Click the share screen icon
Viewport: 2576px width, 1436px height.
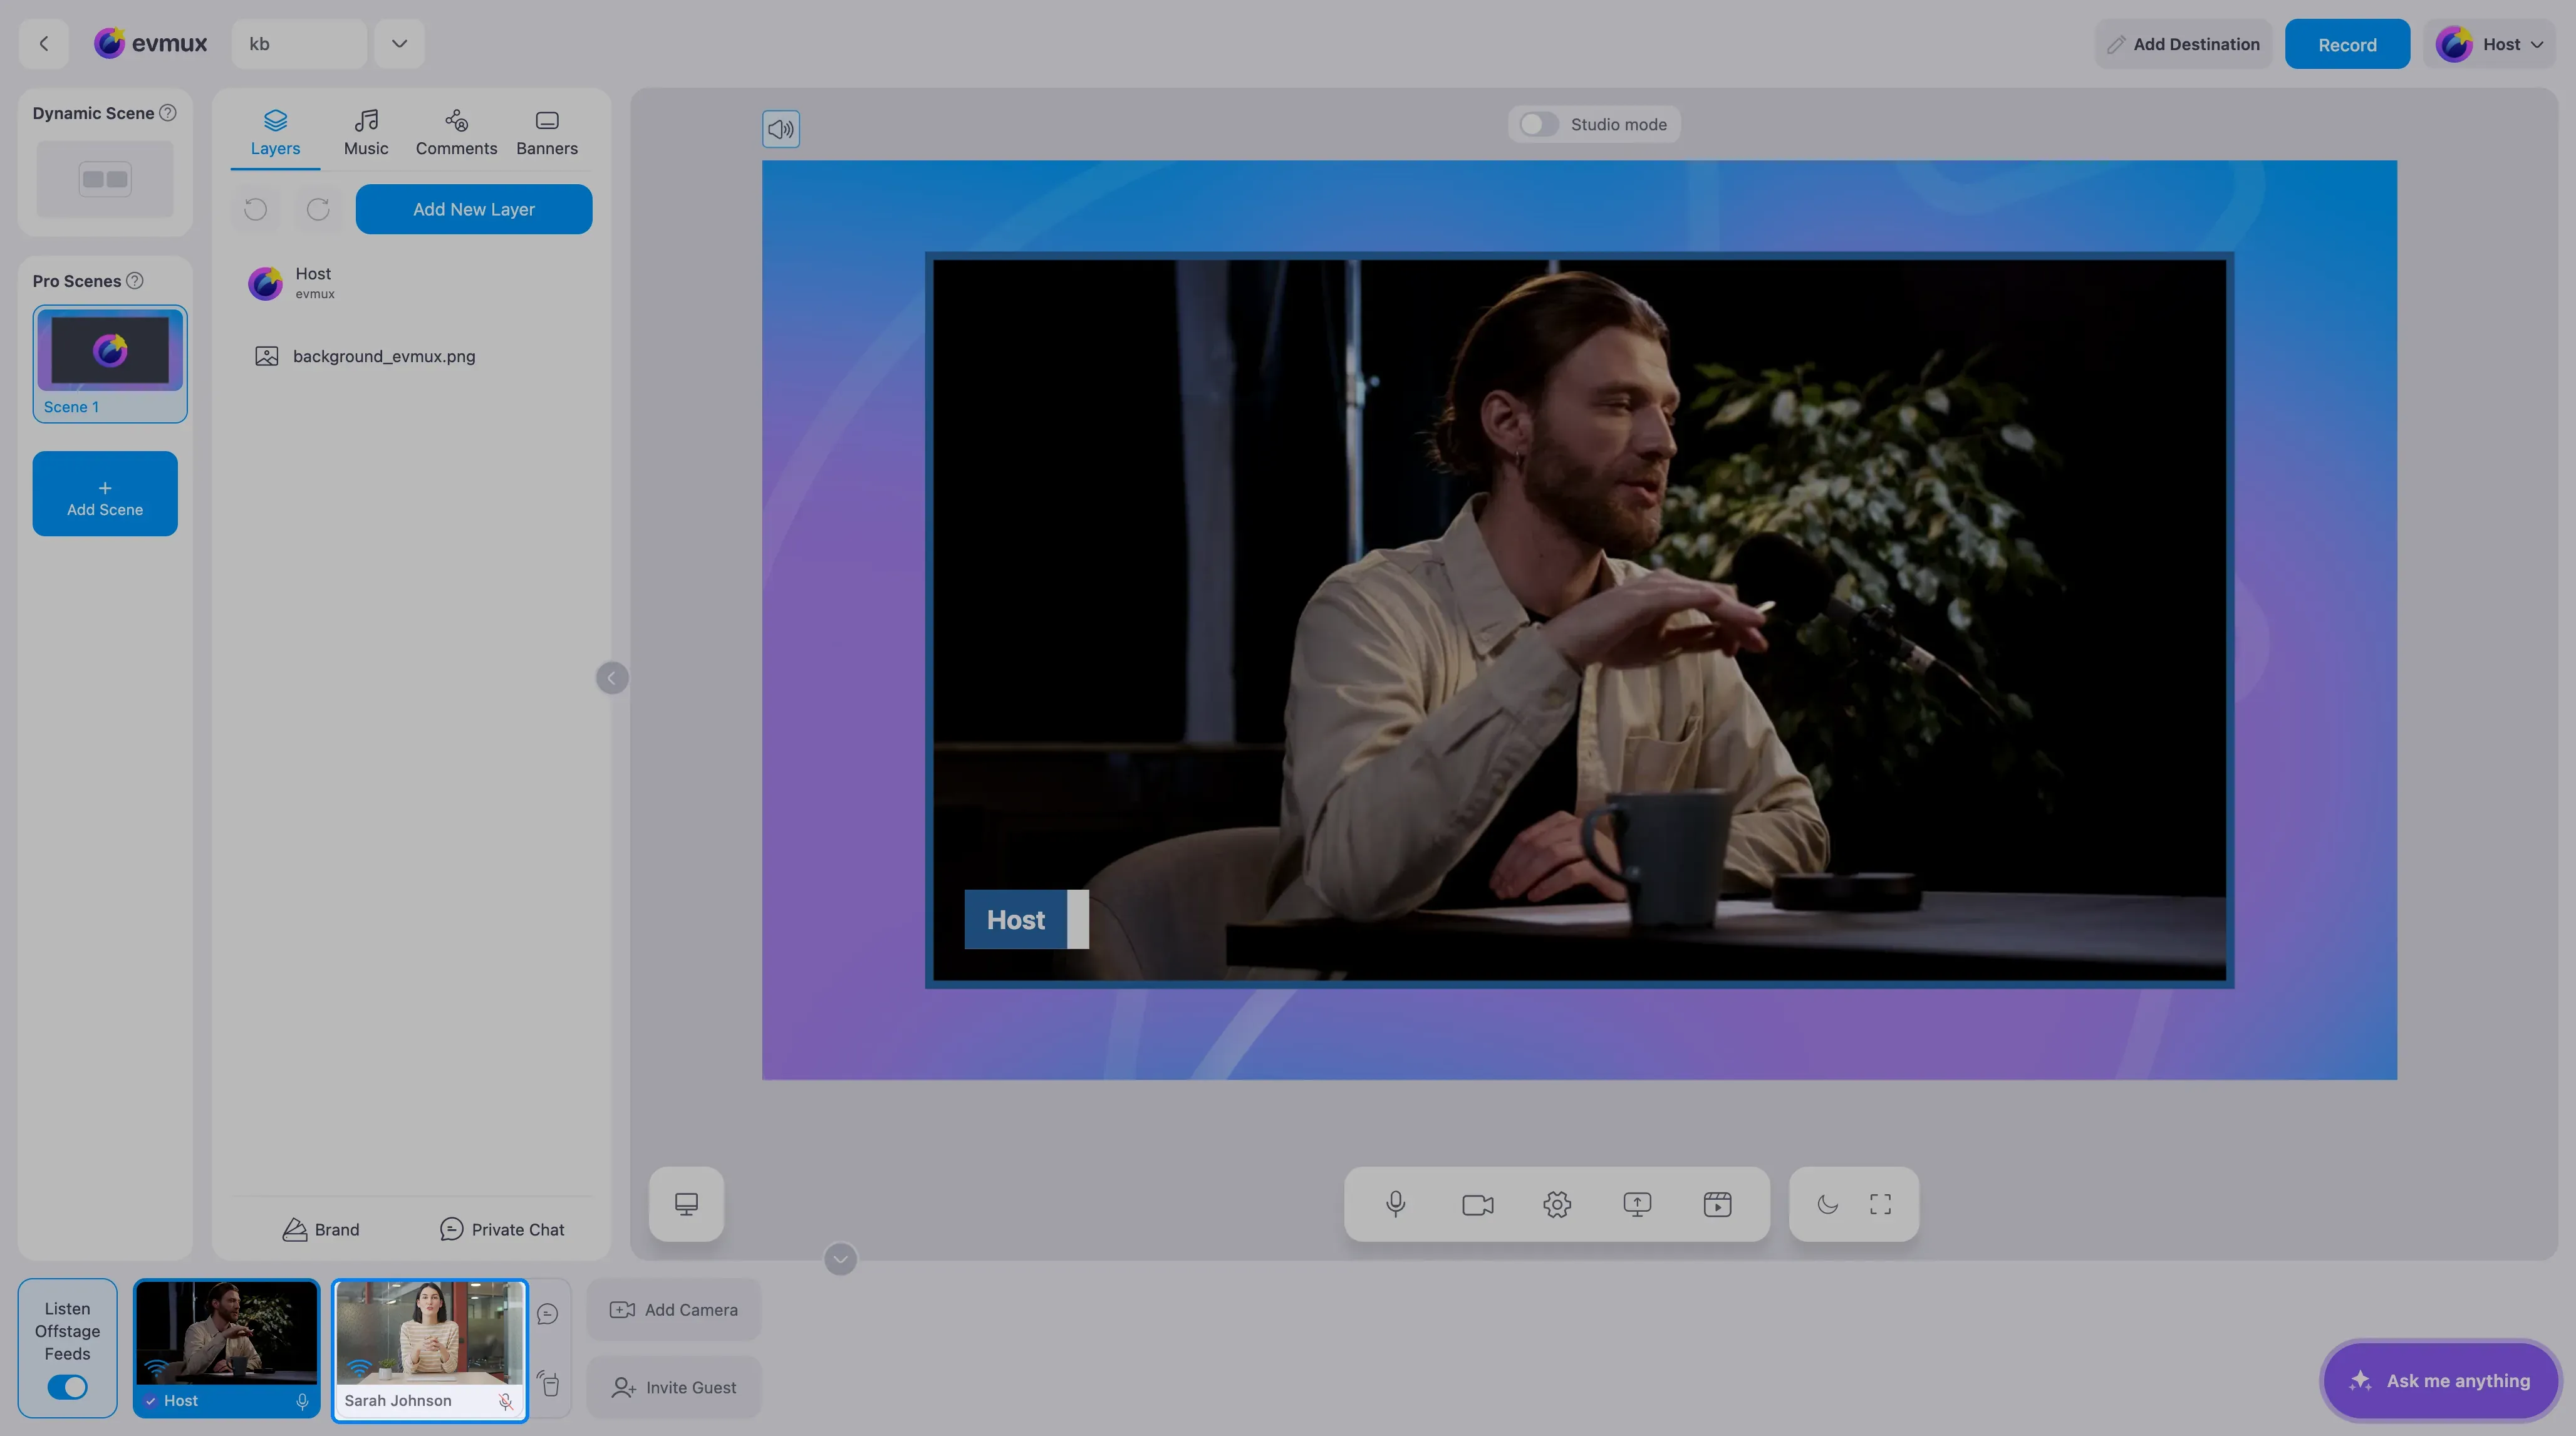tap(1637, 1204)
